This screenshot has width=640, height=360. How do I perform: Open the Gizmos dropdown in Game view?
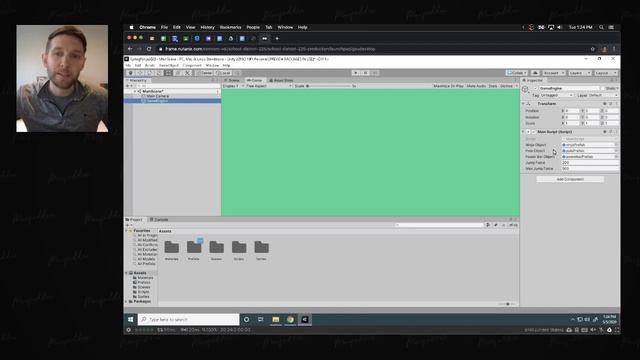[x=508, y=86]
